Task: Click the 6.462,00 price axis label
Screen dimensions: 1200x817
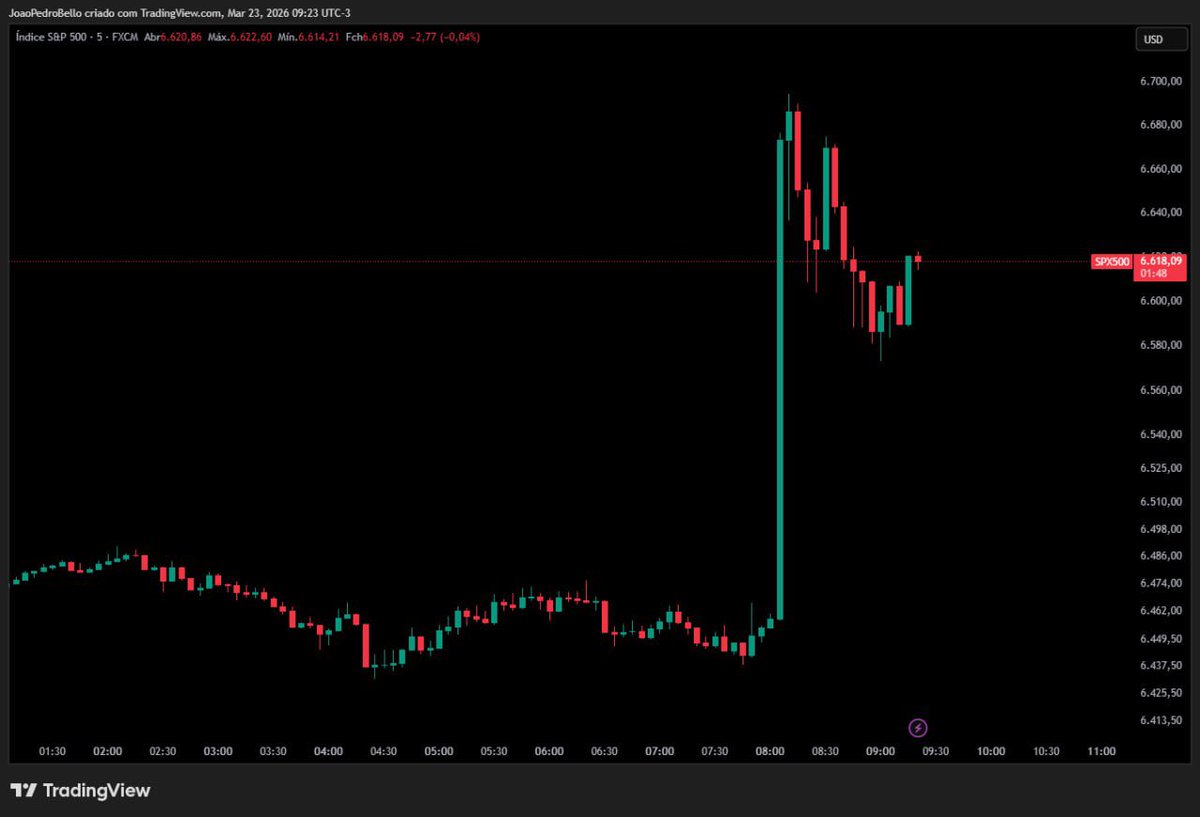Action: click(1161, 610)
